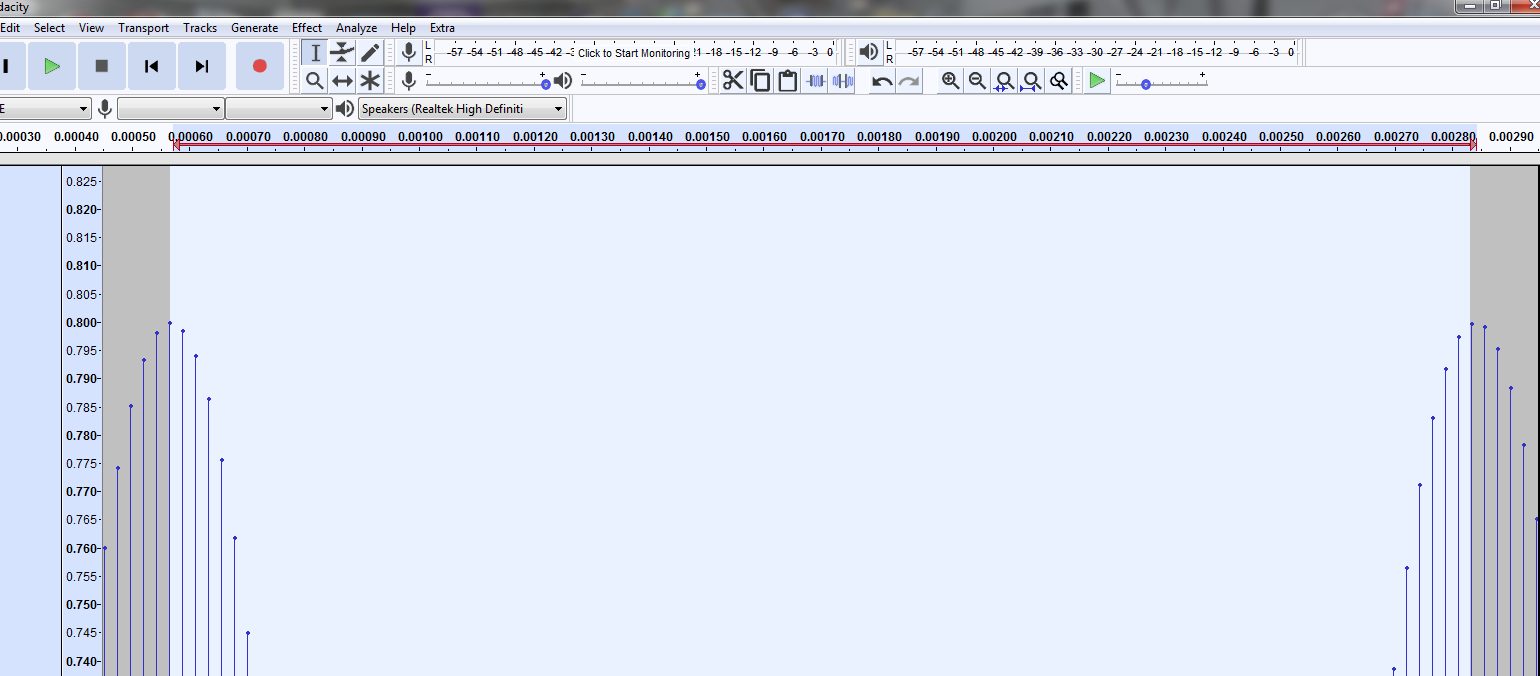Expand the recording device dropdown
This screenshot has width=1540, height=676.
[170, 108]
